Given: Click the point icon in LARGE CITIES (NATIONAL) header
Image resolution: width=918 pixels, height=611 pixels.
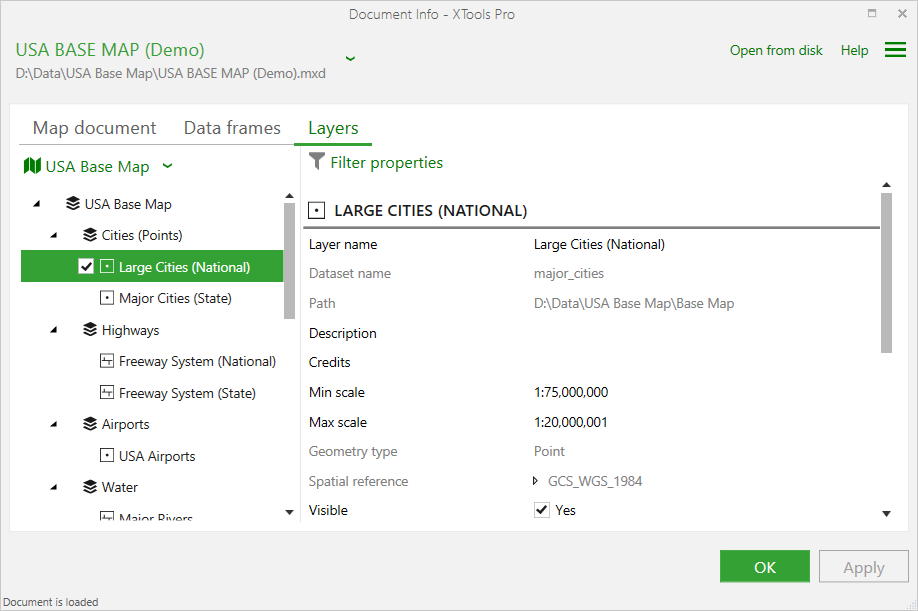Looking at the screenshot, I should pos(316,210).
